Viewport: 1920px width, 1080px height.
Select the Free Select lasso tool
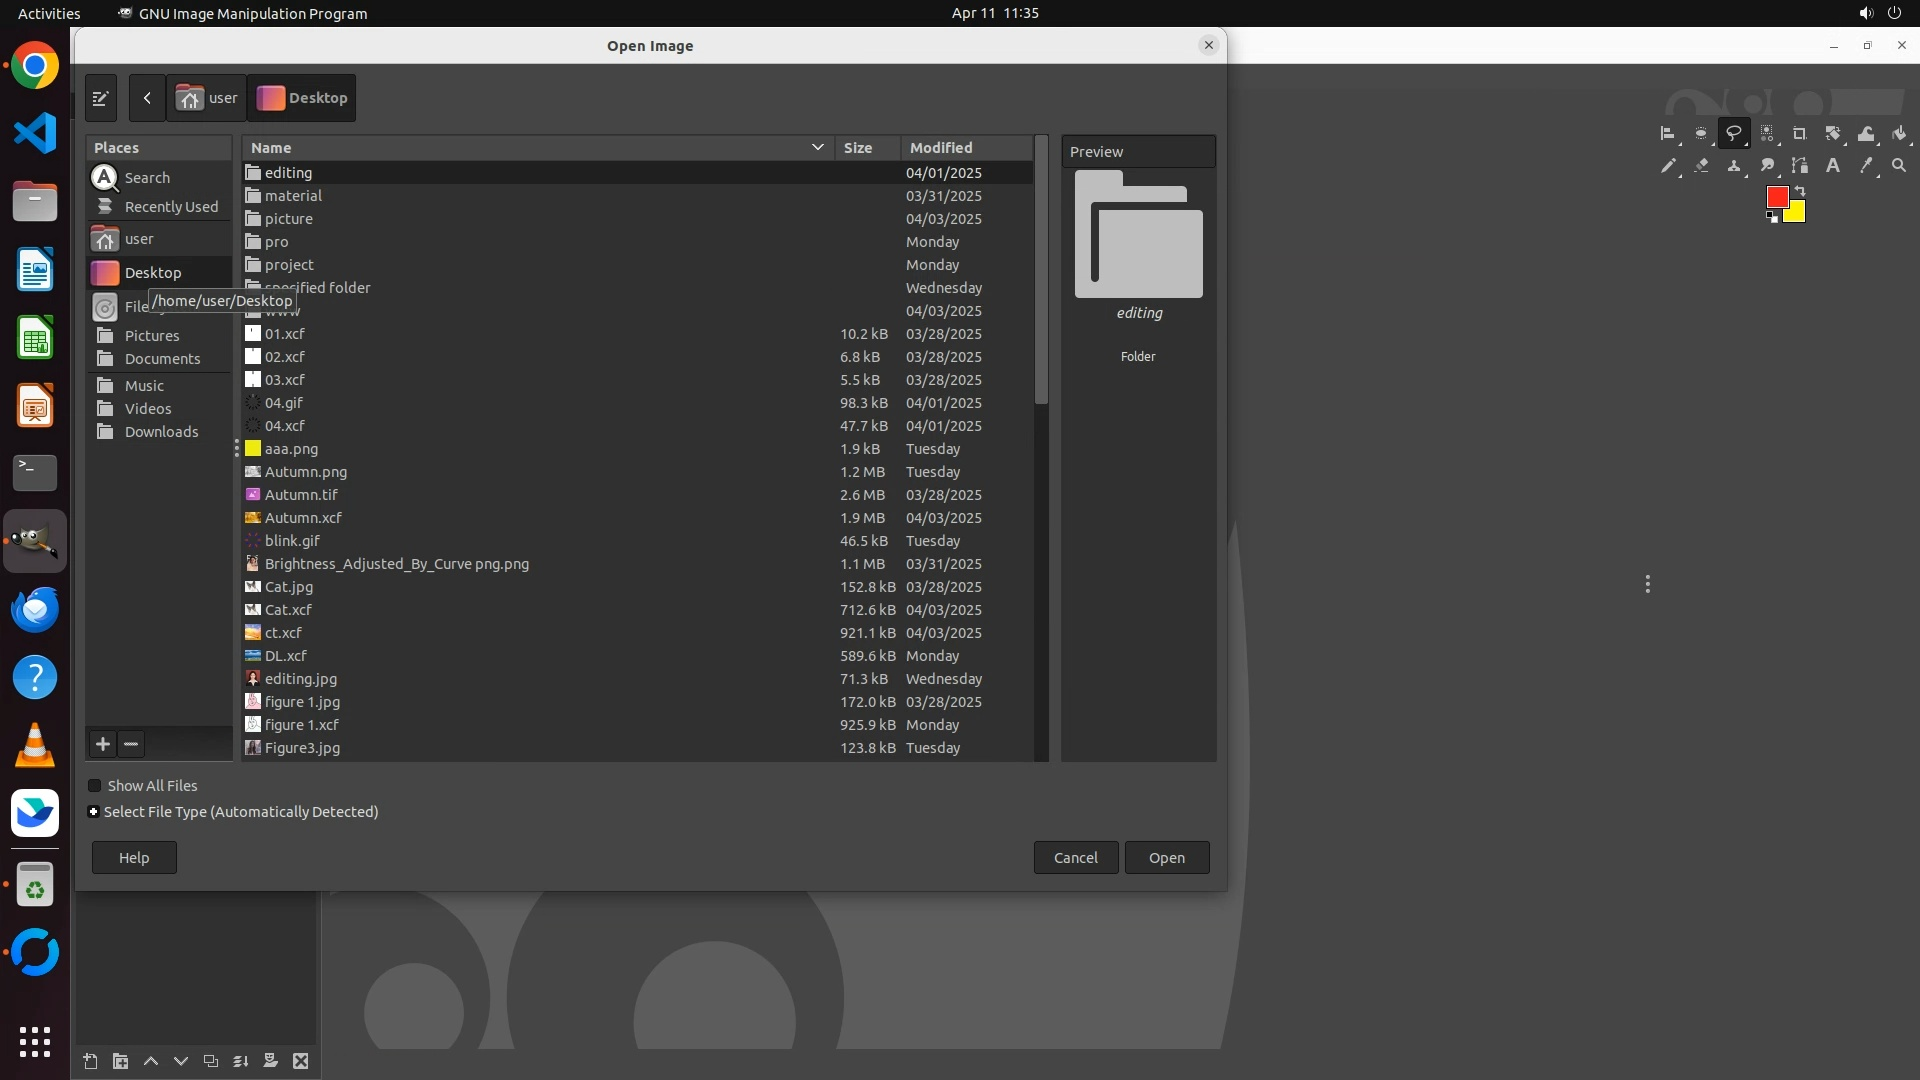click(1733, 133)
